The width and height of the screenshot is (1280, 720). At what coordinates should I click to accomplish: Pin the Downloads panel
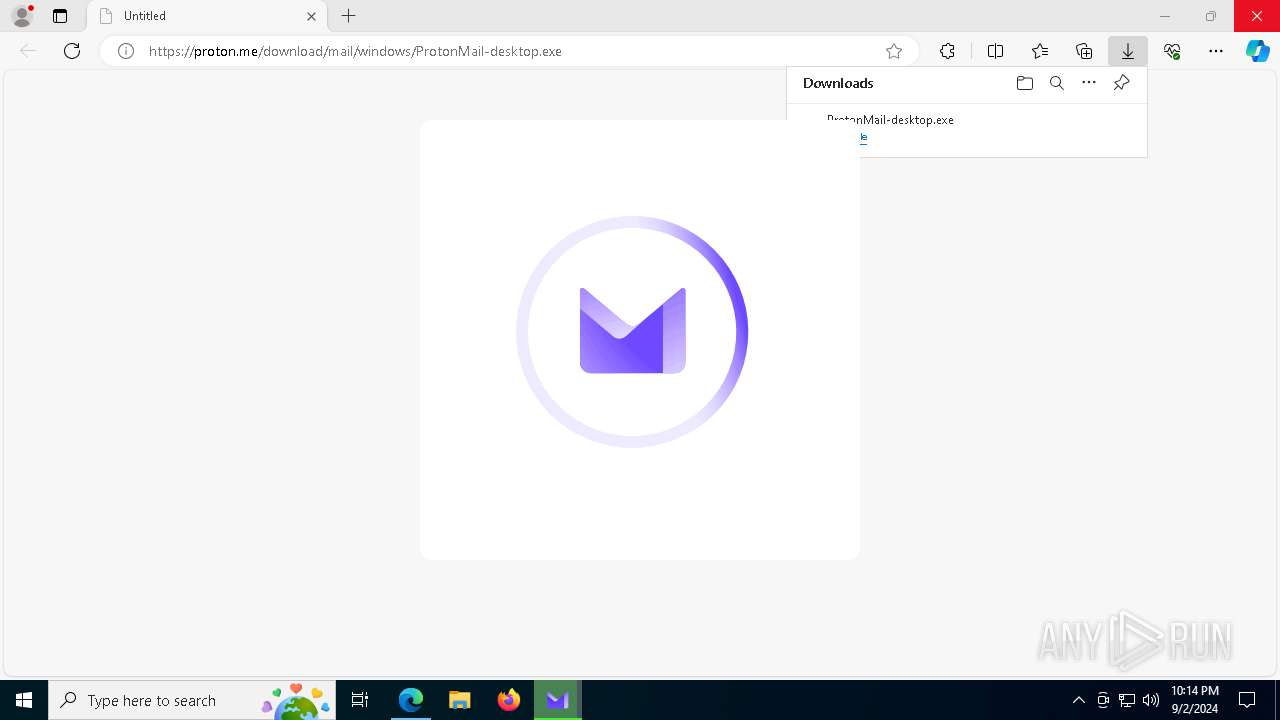(x=1122, y=83)
